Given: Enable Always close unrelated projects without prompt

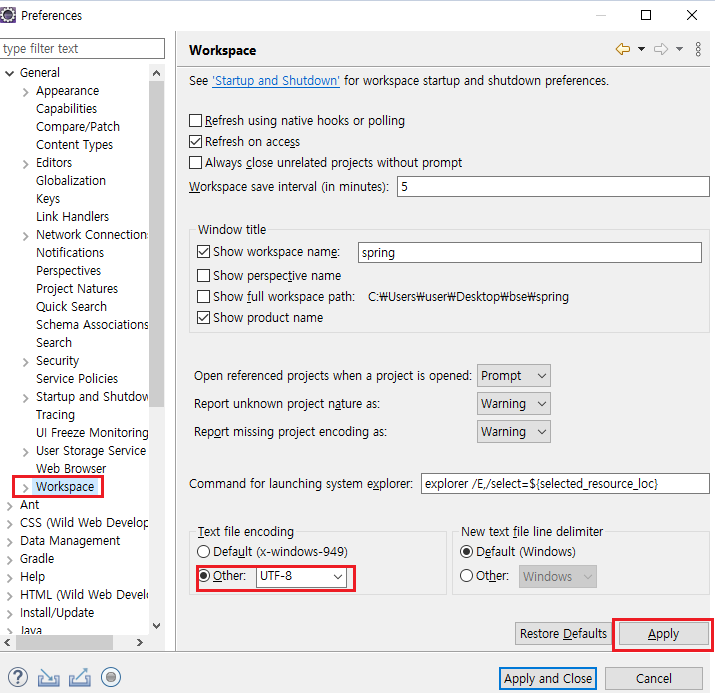Looking at the screenshot, I should pos(196,162).
